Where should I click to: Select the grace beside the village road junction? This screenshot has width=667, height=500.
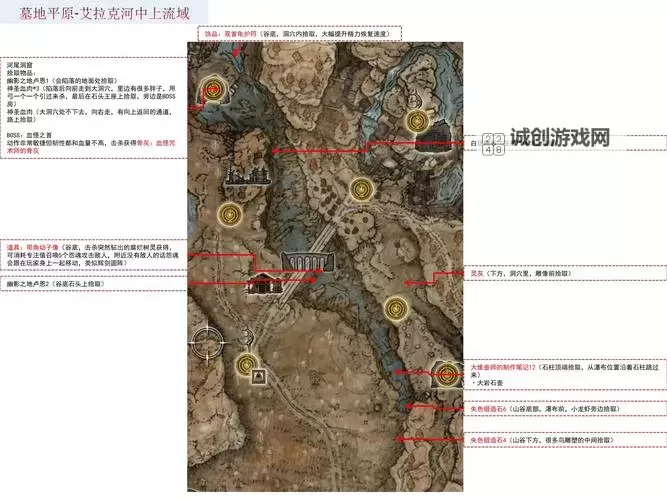[x=362, y=189]
